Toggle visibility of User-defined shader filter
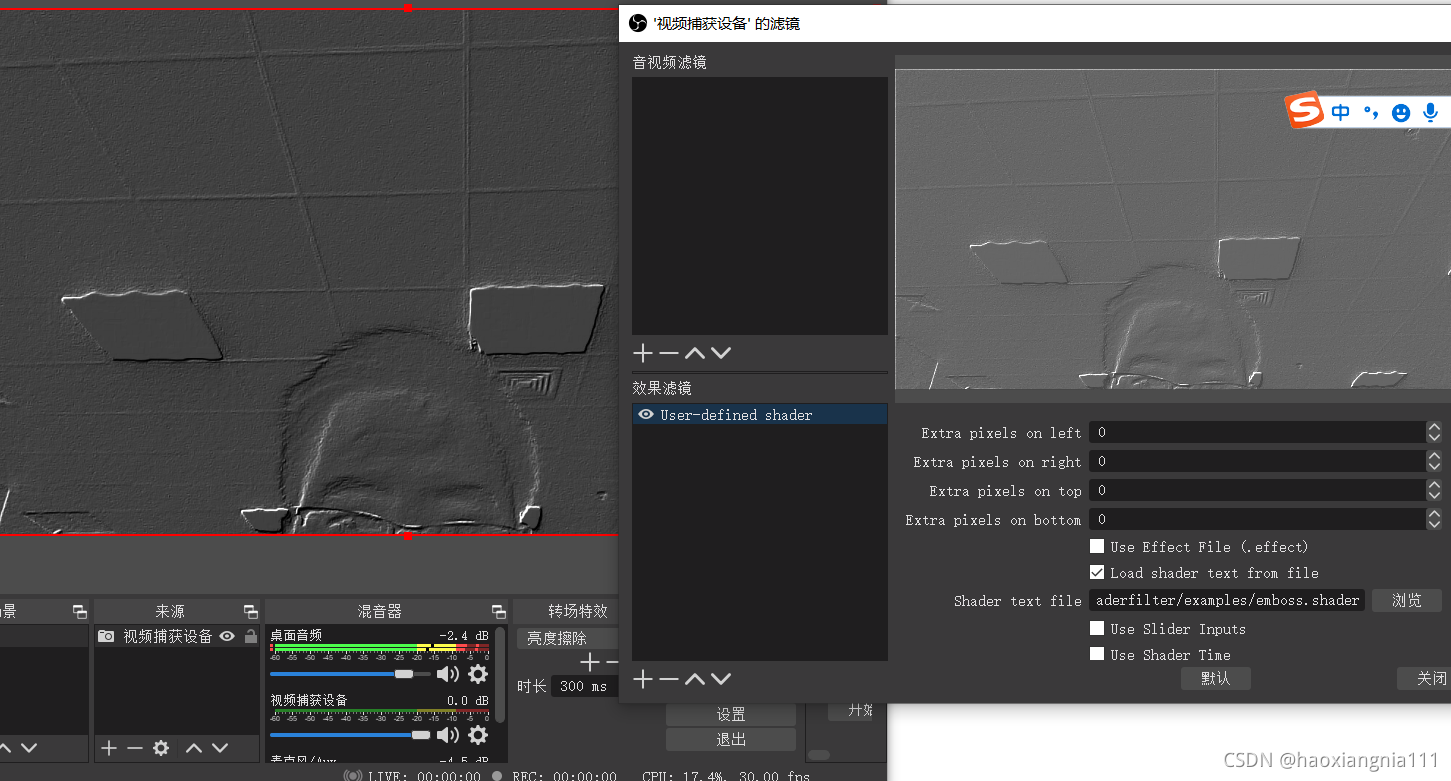Viewport: 1451px width, 781px height. [x=646, y=414]
